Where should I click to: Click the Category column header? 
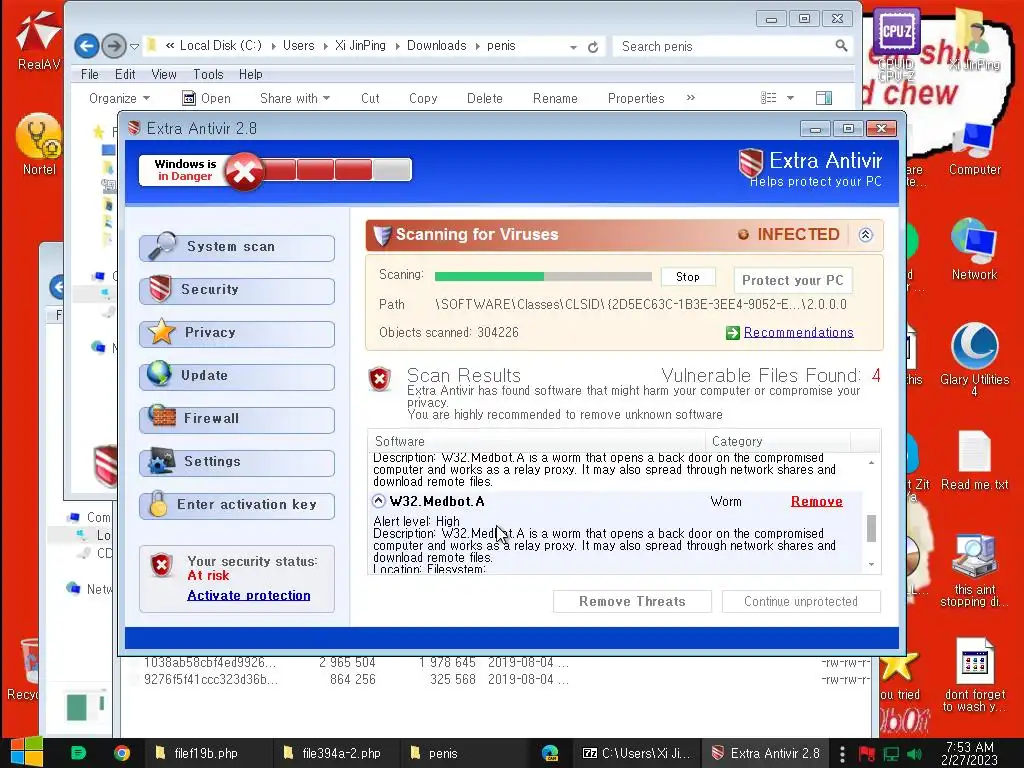(x=778, y=441)
